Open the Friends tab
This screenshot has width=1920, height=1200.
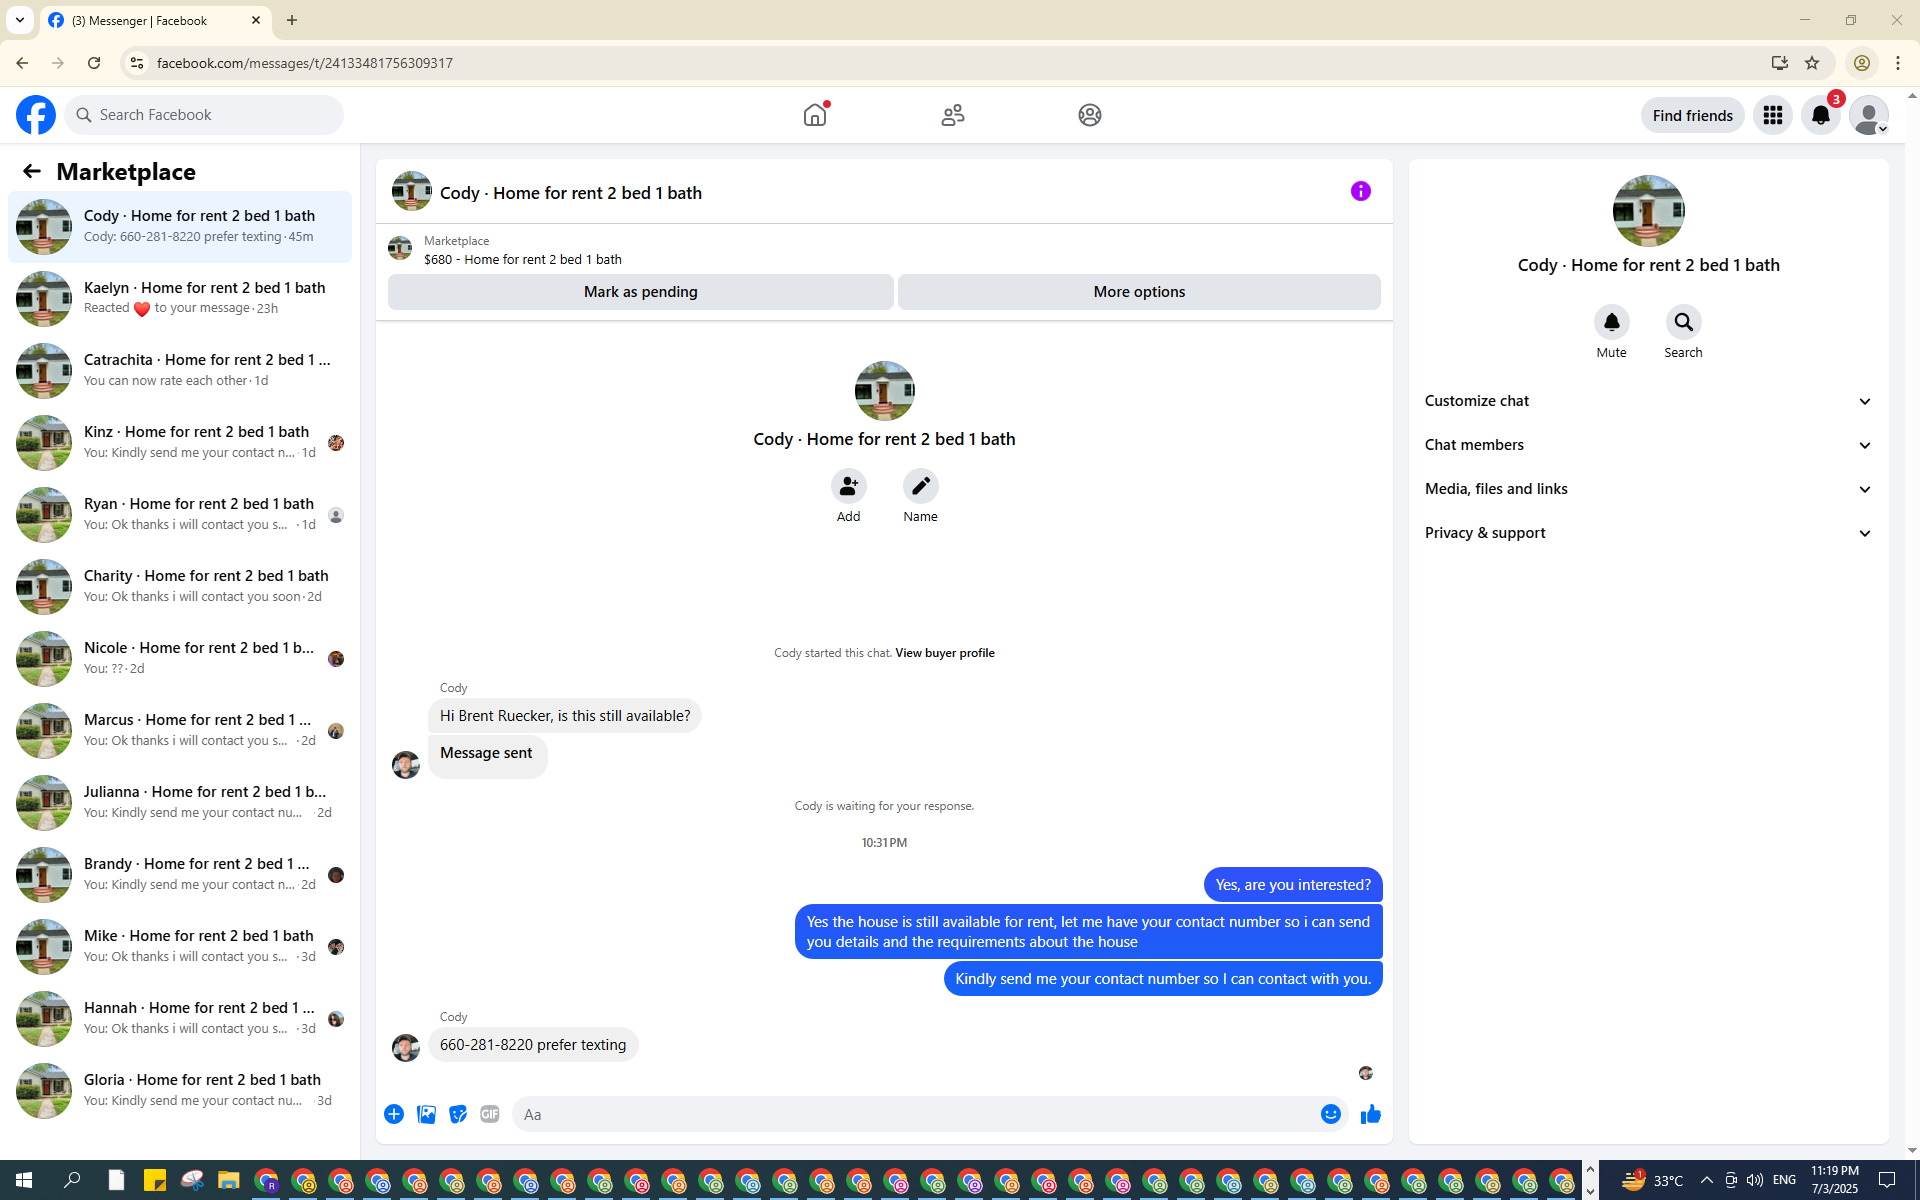click(x=952, y=115)
